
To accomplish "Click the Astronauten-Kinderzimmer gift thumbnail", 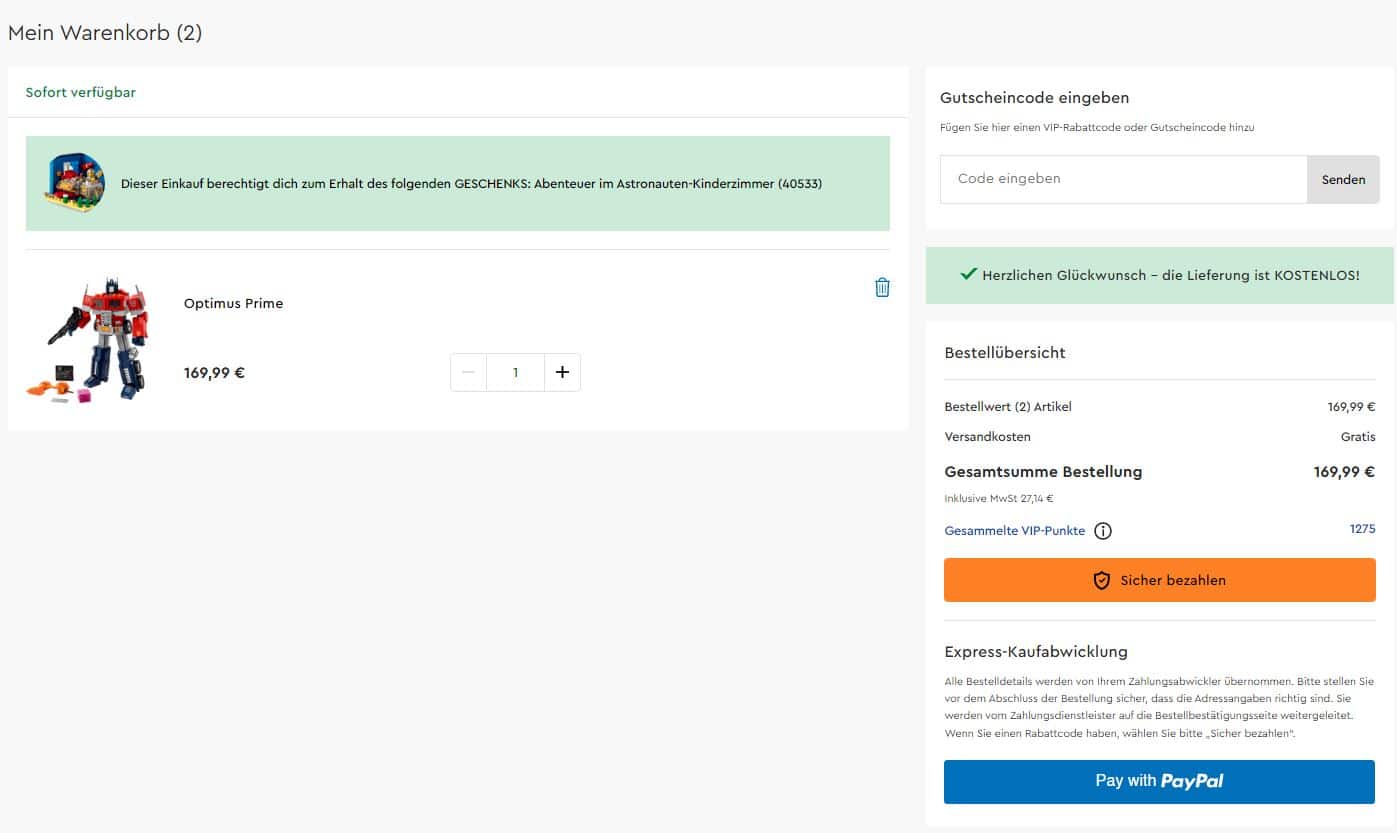I will click(75, 184).
